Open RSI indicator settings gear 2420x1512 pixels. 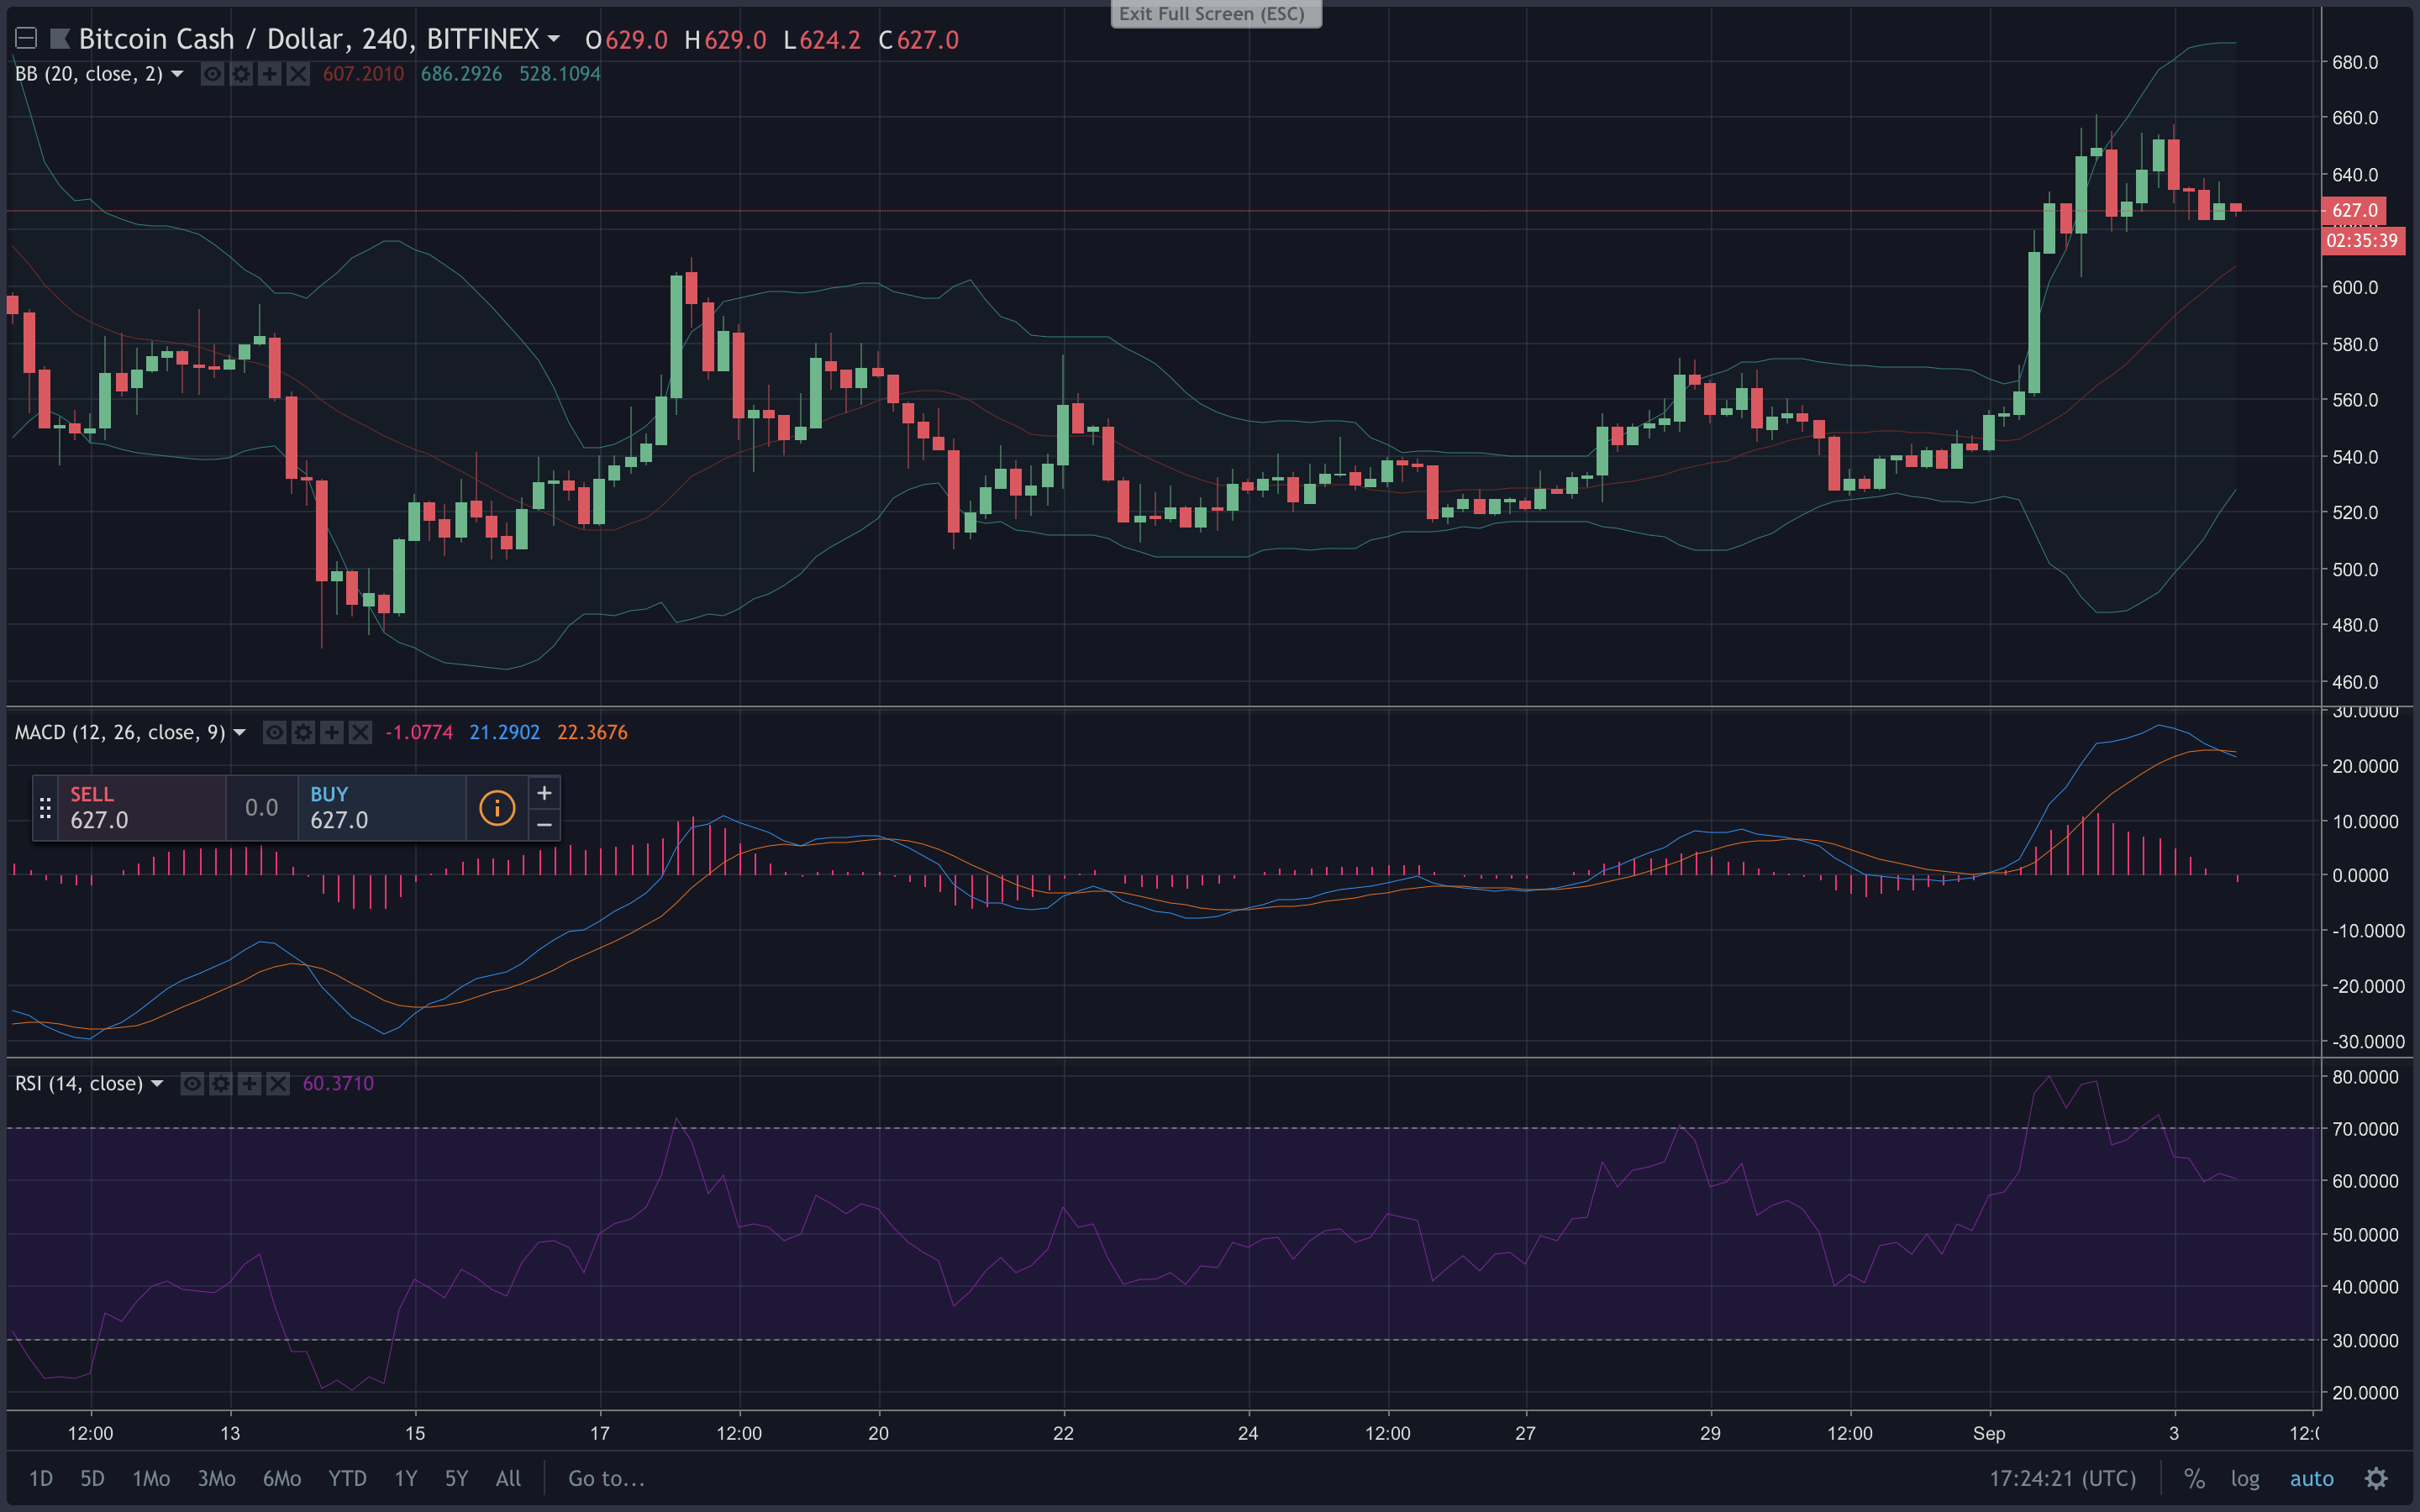tap(221, 1084)
